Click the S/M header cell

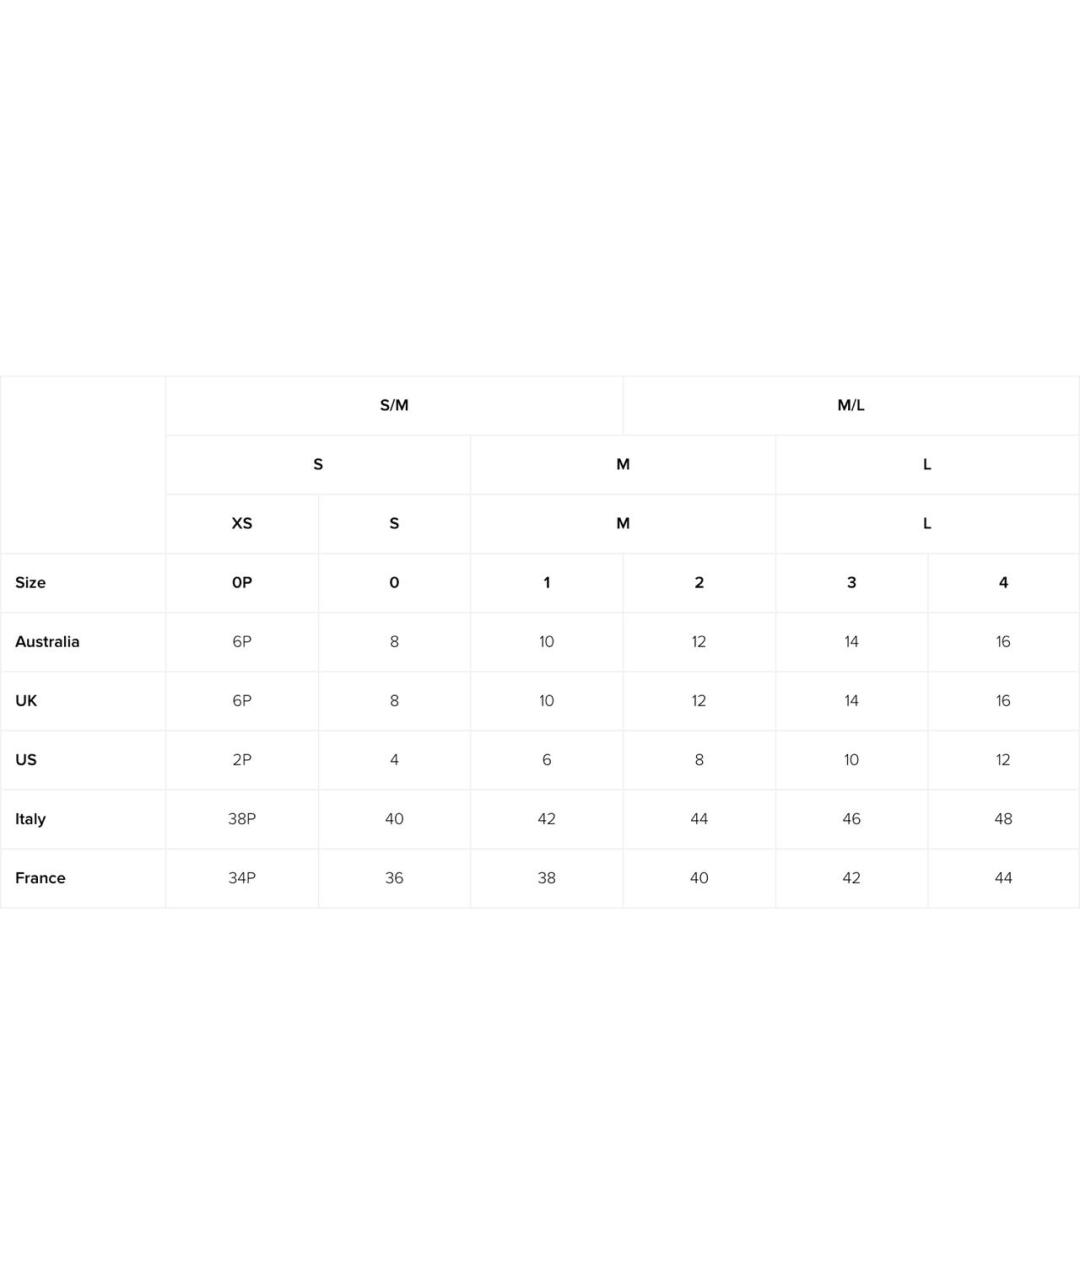coord(394,405)
